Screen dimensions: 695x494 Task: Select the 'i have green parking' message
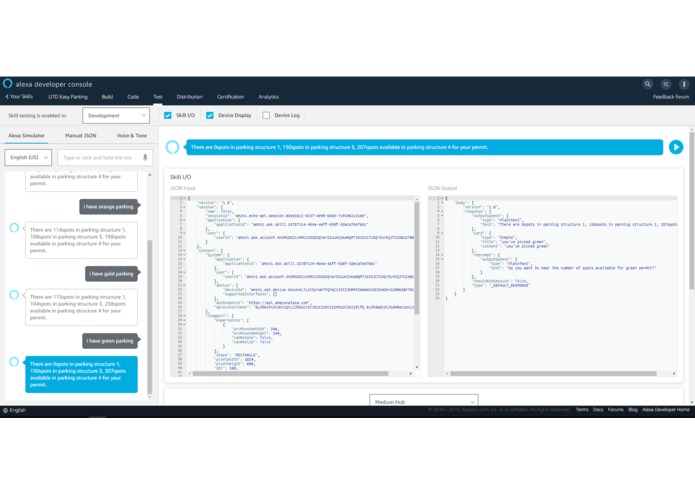click(110, 341)
